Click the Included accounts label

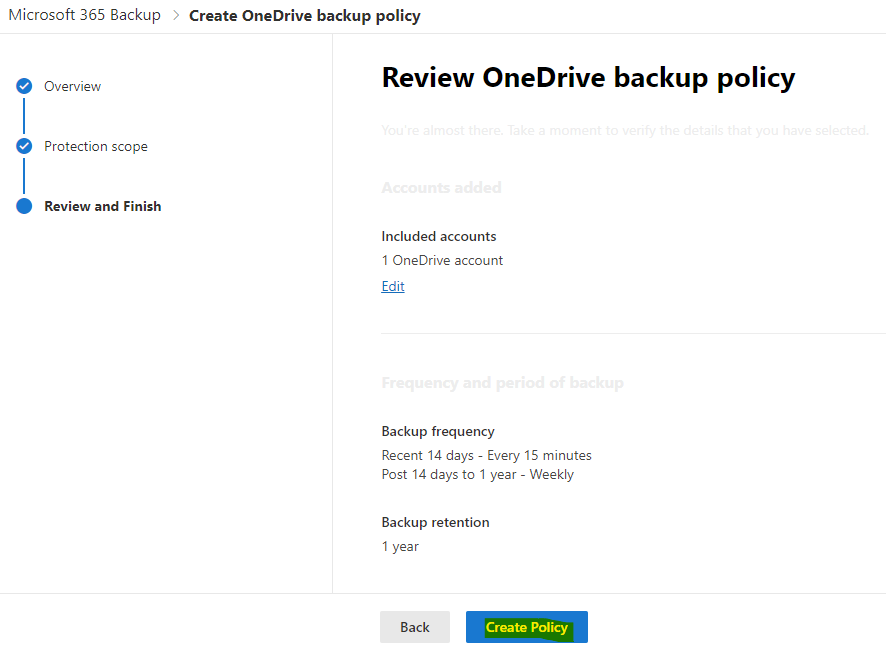[x=438, y=236]
